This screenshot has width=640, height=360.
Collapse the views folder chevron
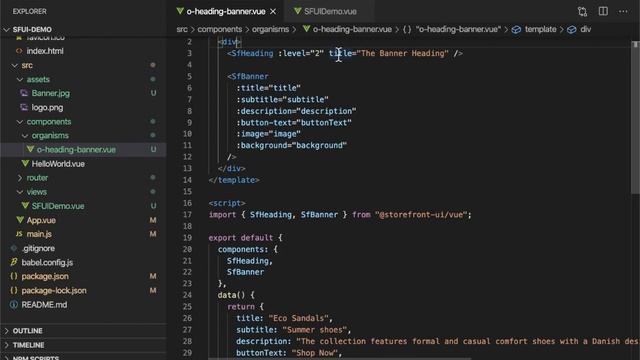click(20, 192)
